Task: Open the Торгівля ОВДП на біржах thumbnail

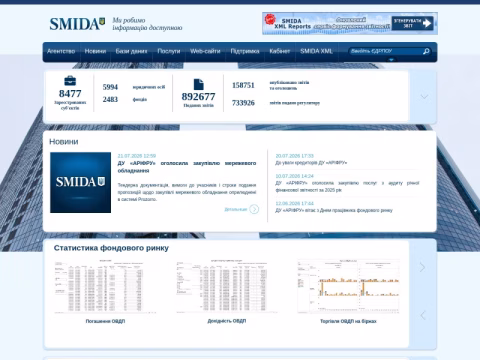Action: pyautogui.click(x=348, y=287)
